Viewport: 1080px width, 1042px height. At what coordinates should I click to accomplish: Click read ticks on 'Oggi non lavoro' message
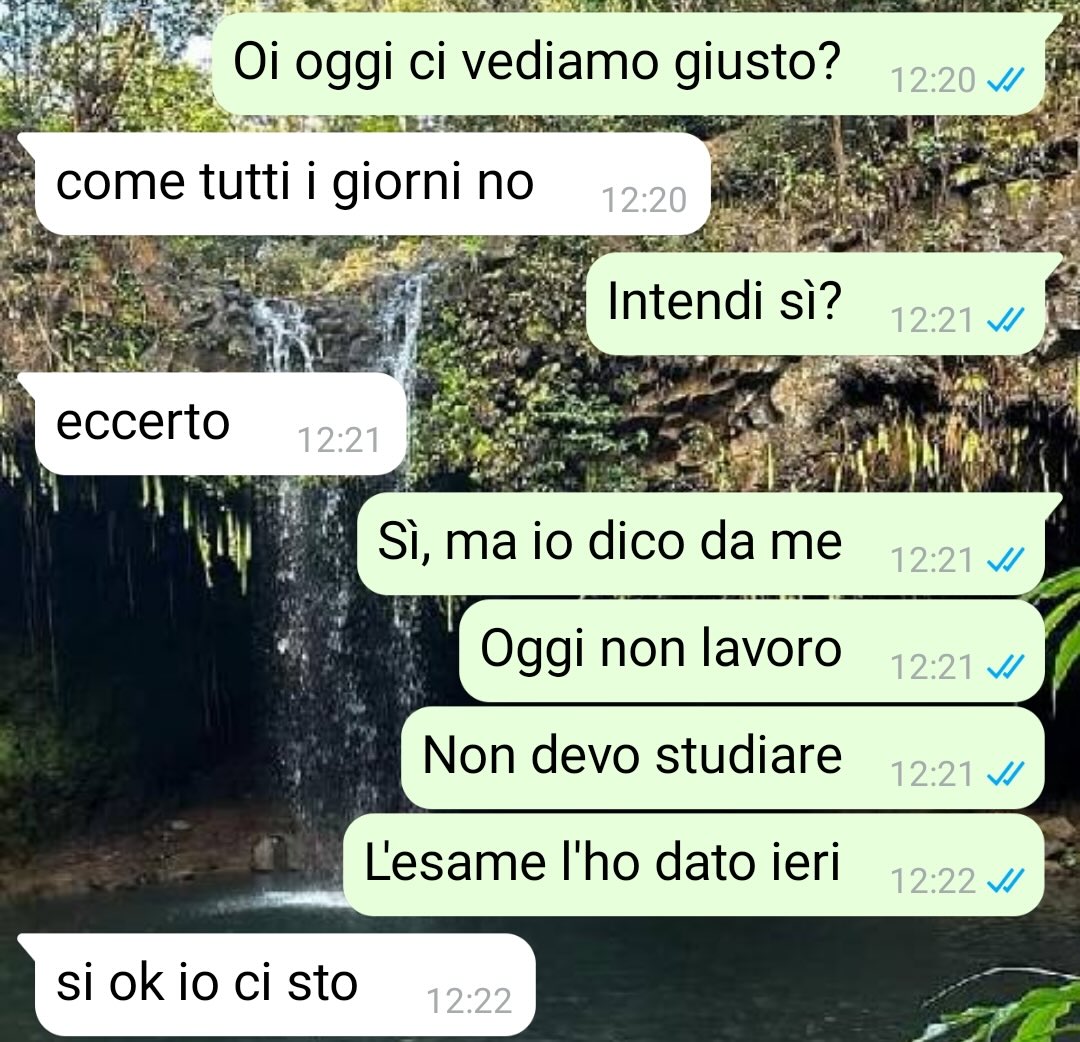(1006, 667)
